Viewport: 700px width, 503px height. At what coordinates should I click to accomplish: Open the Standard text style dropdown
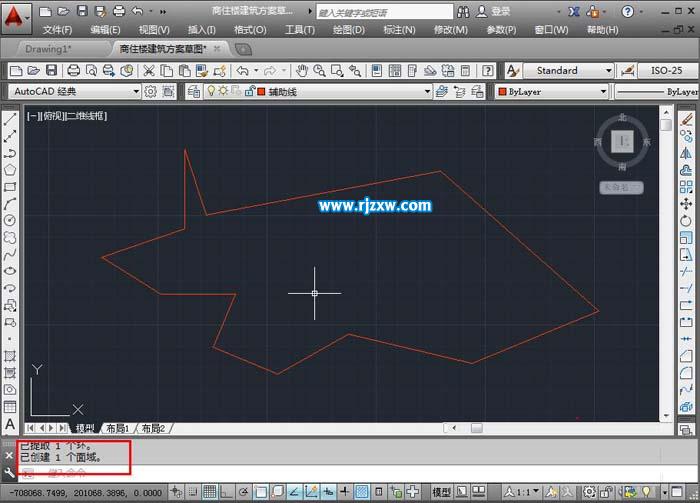point(568,71)
